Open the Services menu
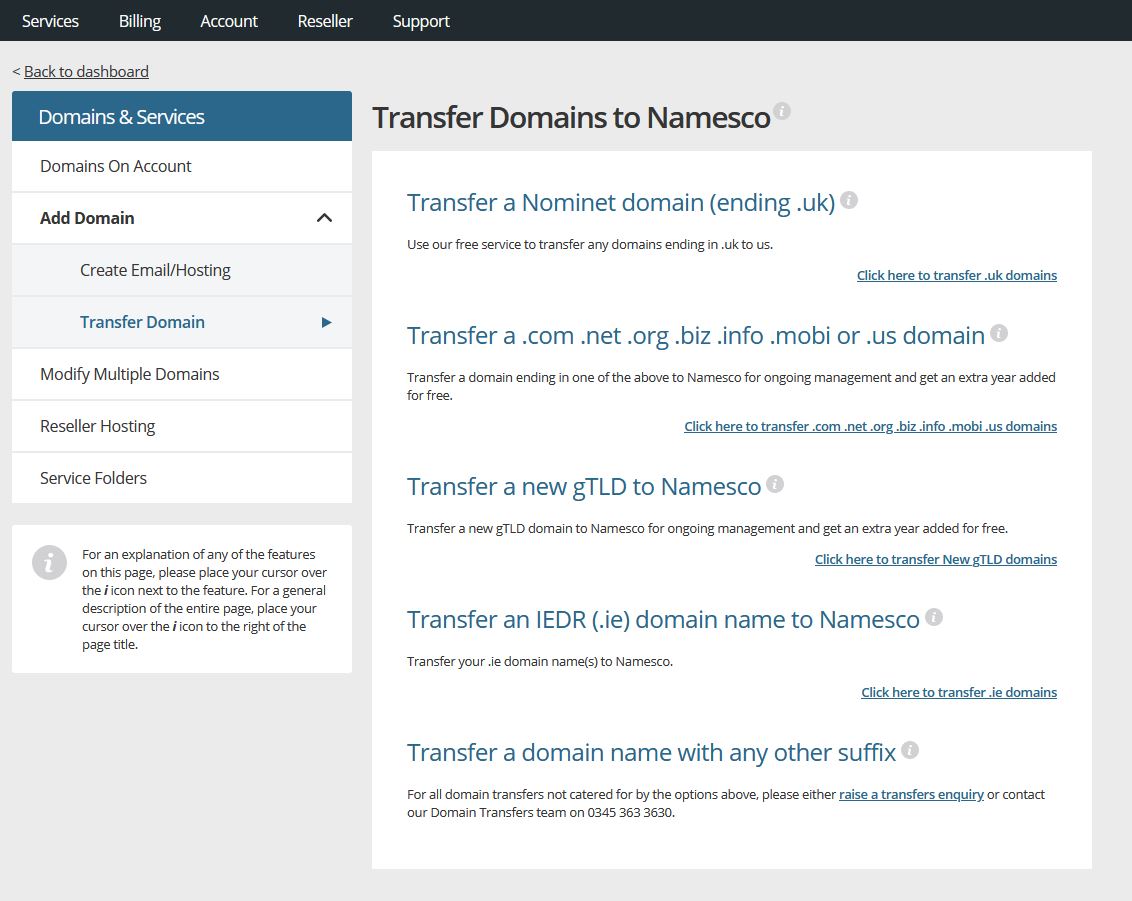 pos(50,21)
